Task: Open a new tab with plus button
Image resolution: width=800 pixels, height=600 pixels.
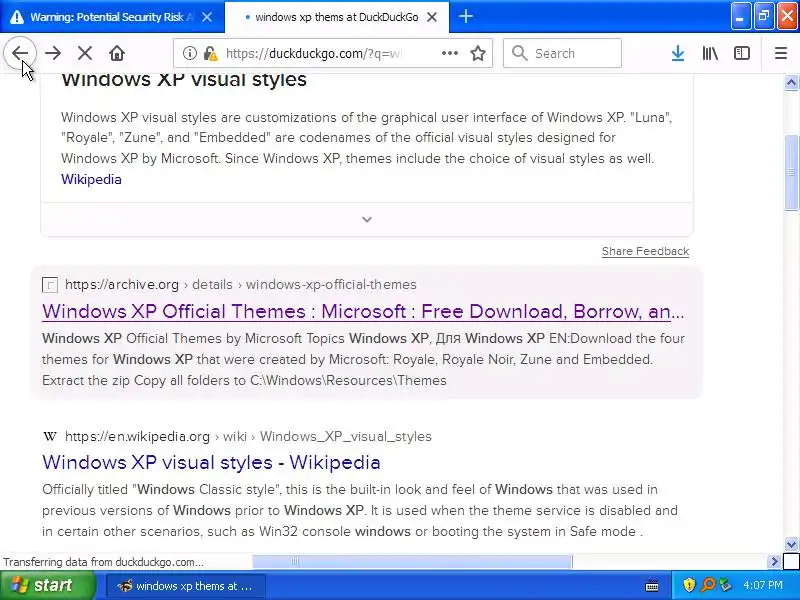Action: click(465, 17)
